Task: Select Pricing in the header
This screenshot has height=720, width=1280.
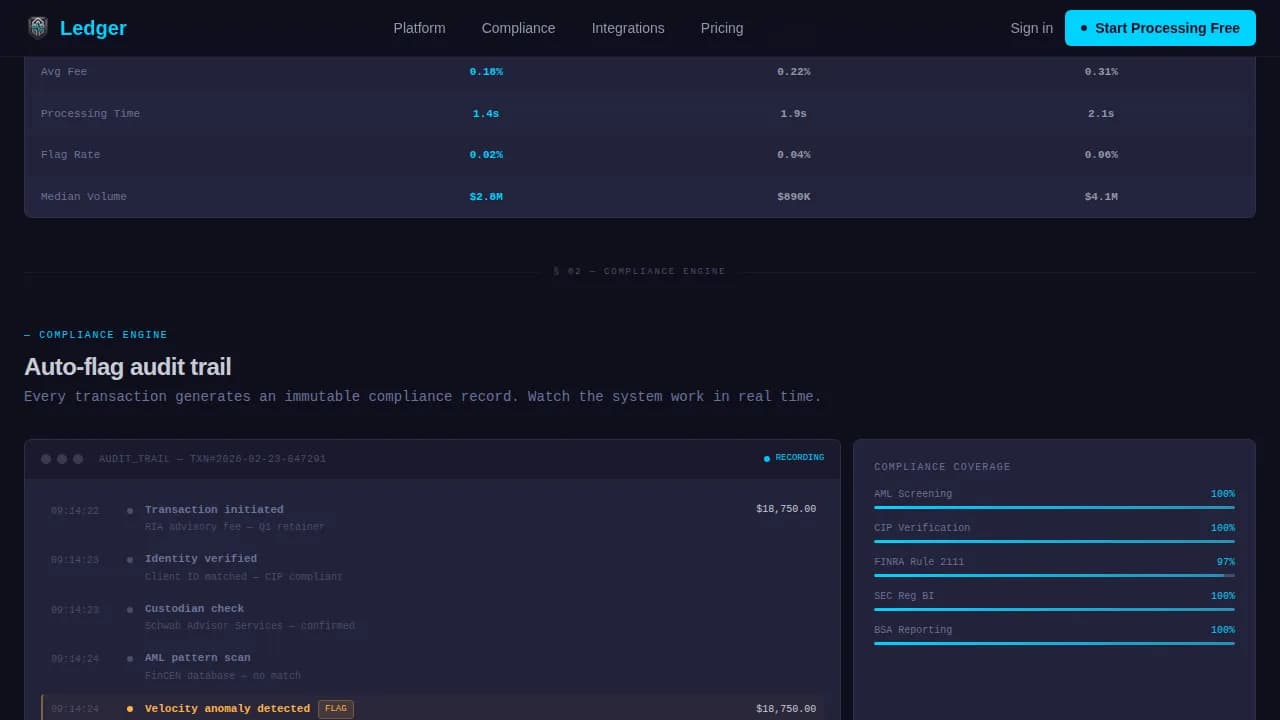Action: (722, 28)
